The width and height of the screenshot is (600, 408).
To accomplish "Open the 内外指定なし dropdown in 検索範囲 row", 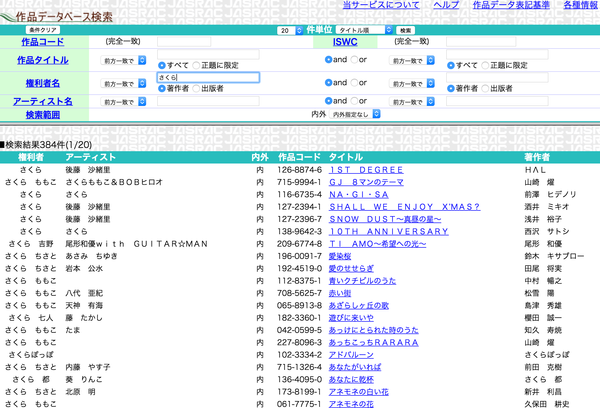I will tap(356, 115).
